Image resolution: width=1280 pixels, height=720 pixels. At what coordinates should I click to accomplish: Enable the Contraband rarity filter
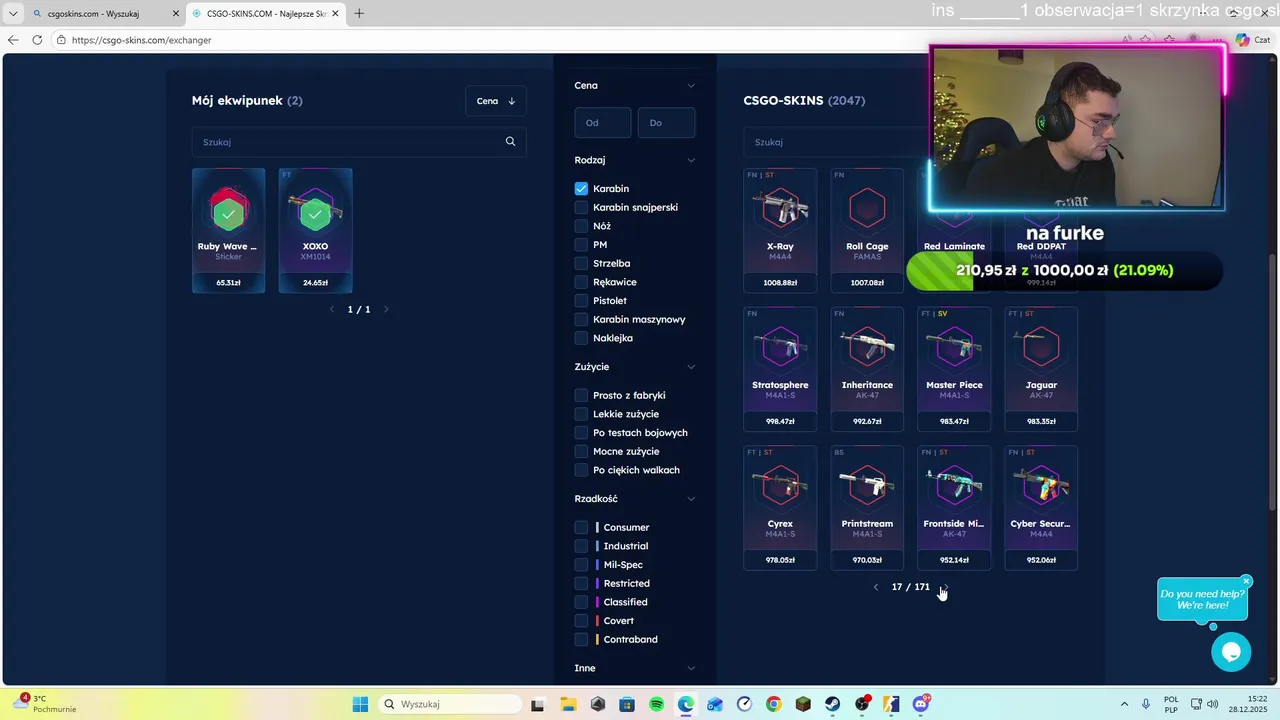[x=581, y=639]
